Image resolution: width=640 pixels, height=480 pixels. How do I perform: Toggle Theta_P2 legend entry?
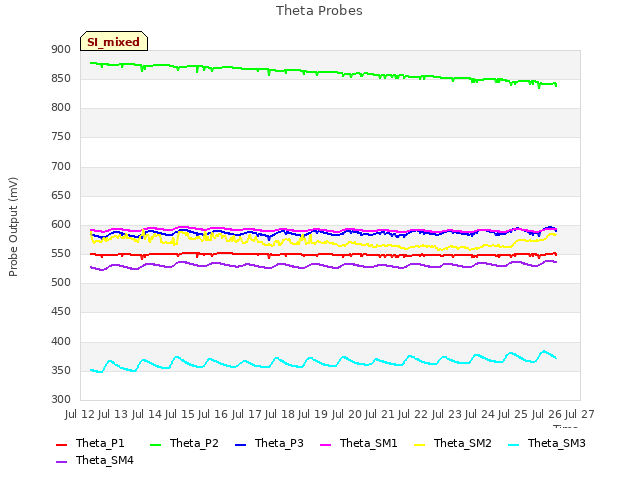click(184, 443)
